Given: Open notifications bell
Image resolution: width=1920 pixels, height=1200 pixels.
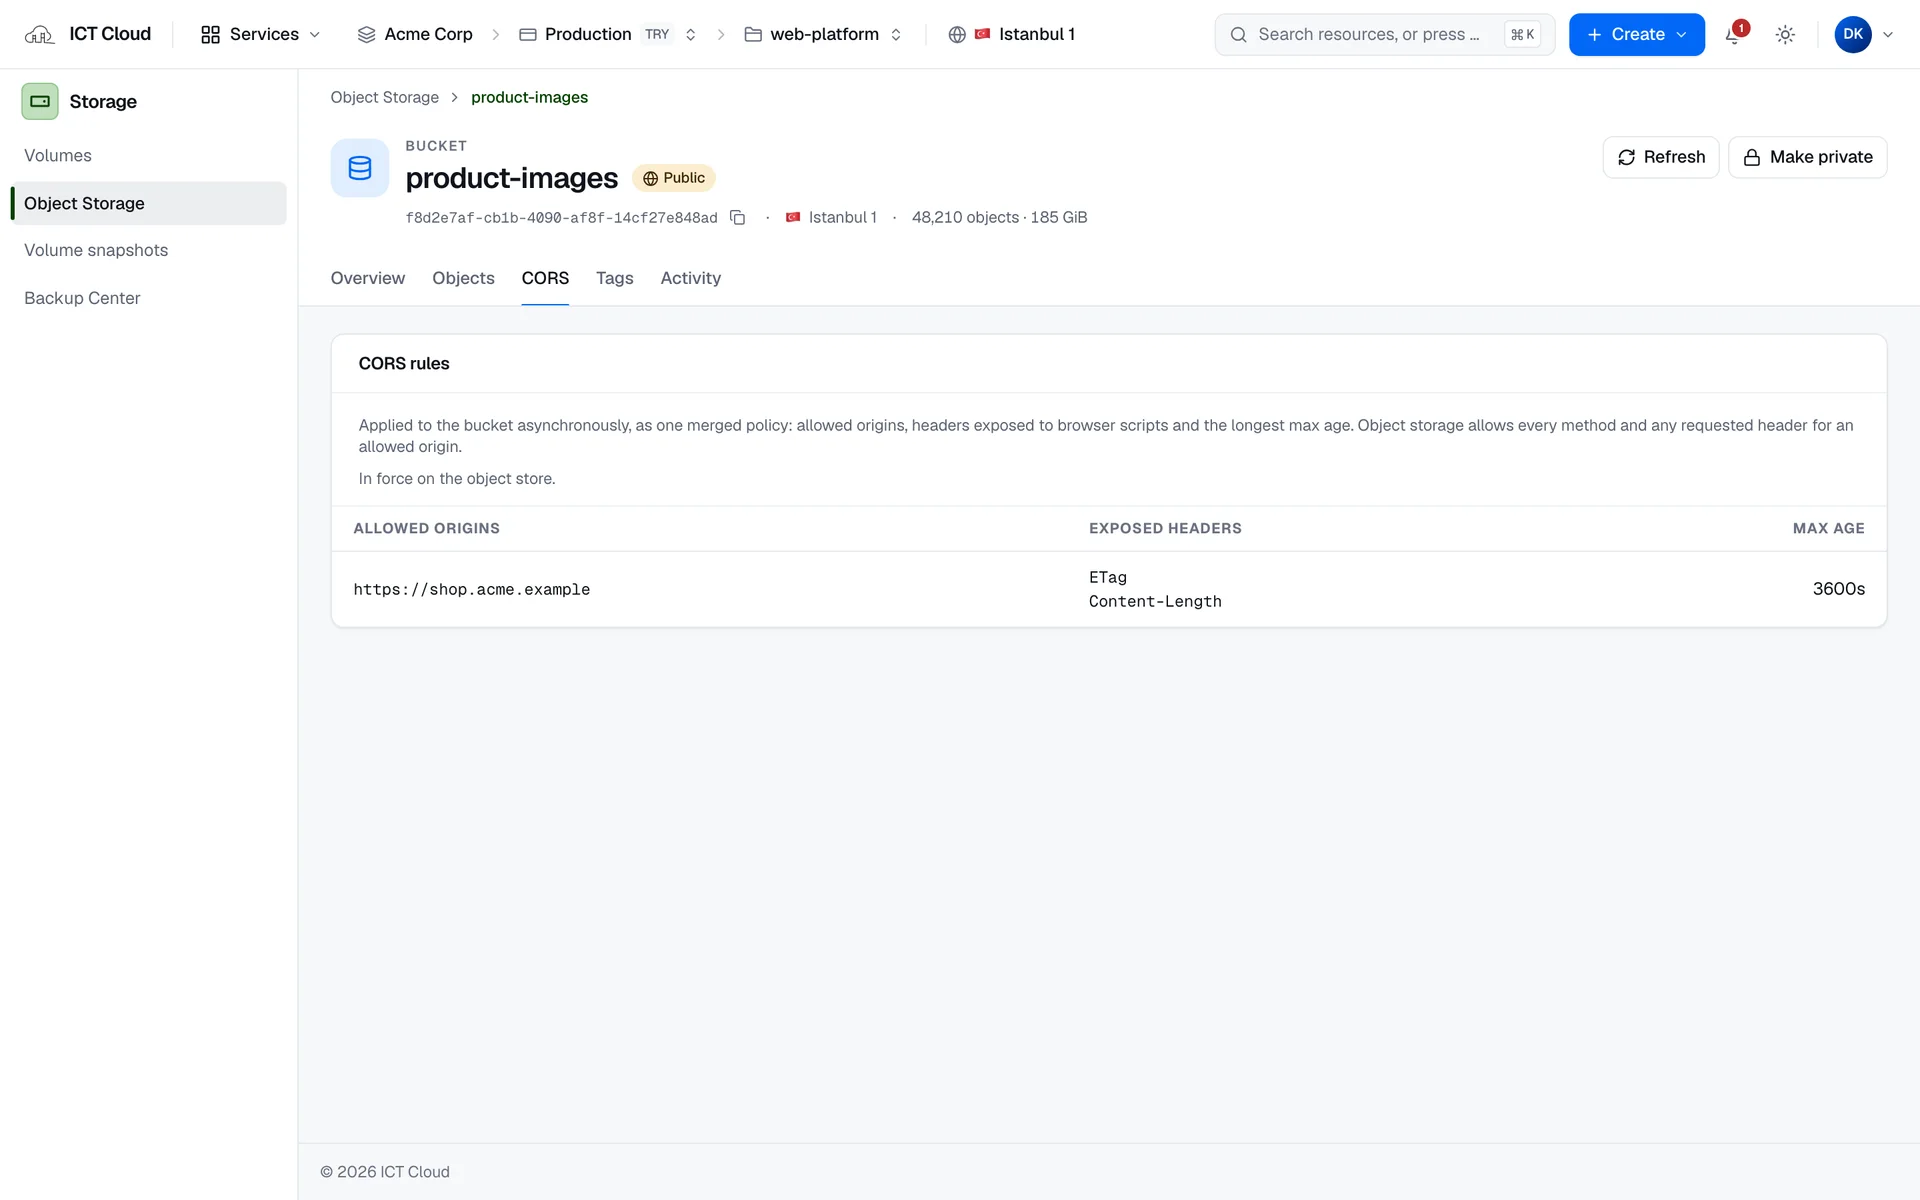Looking at the screenshot, I should tap(1734, 35).
